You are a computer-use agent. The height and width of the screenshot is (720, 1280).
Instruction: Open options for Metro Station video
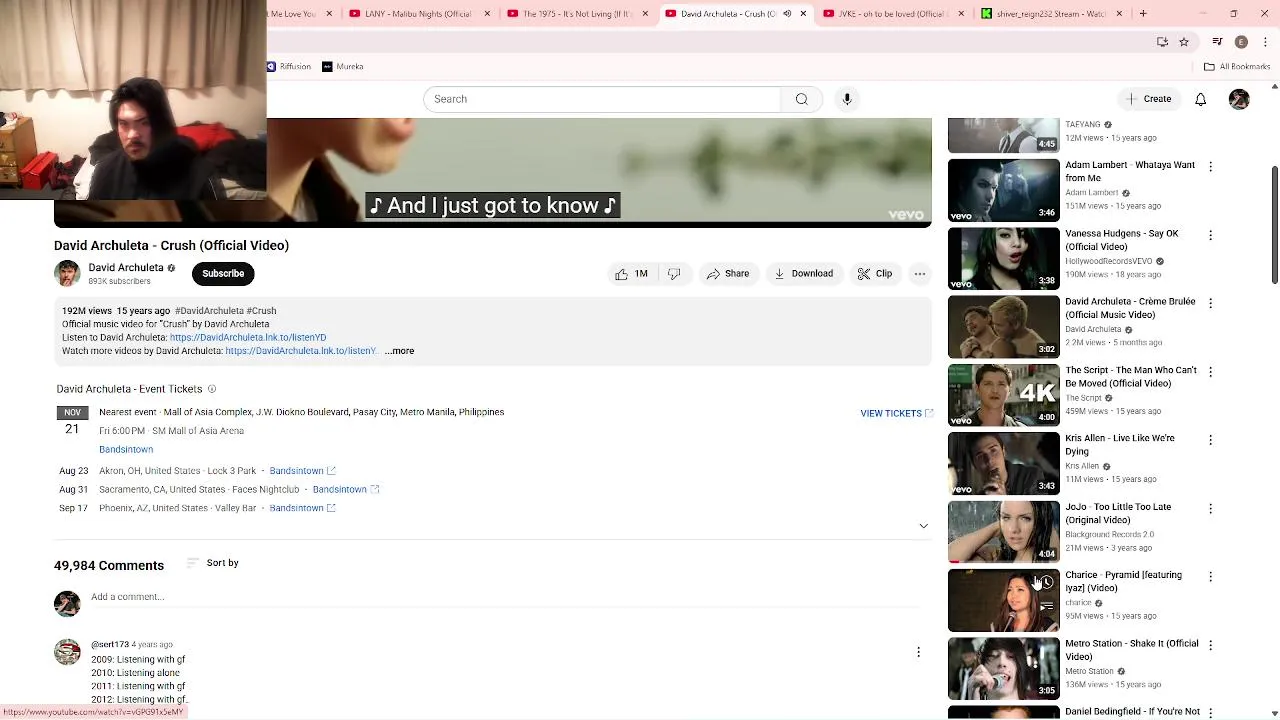pyautogui.click(x=1210, y=645)
